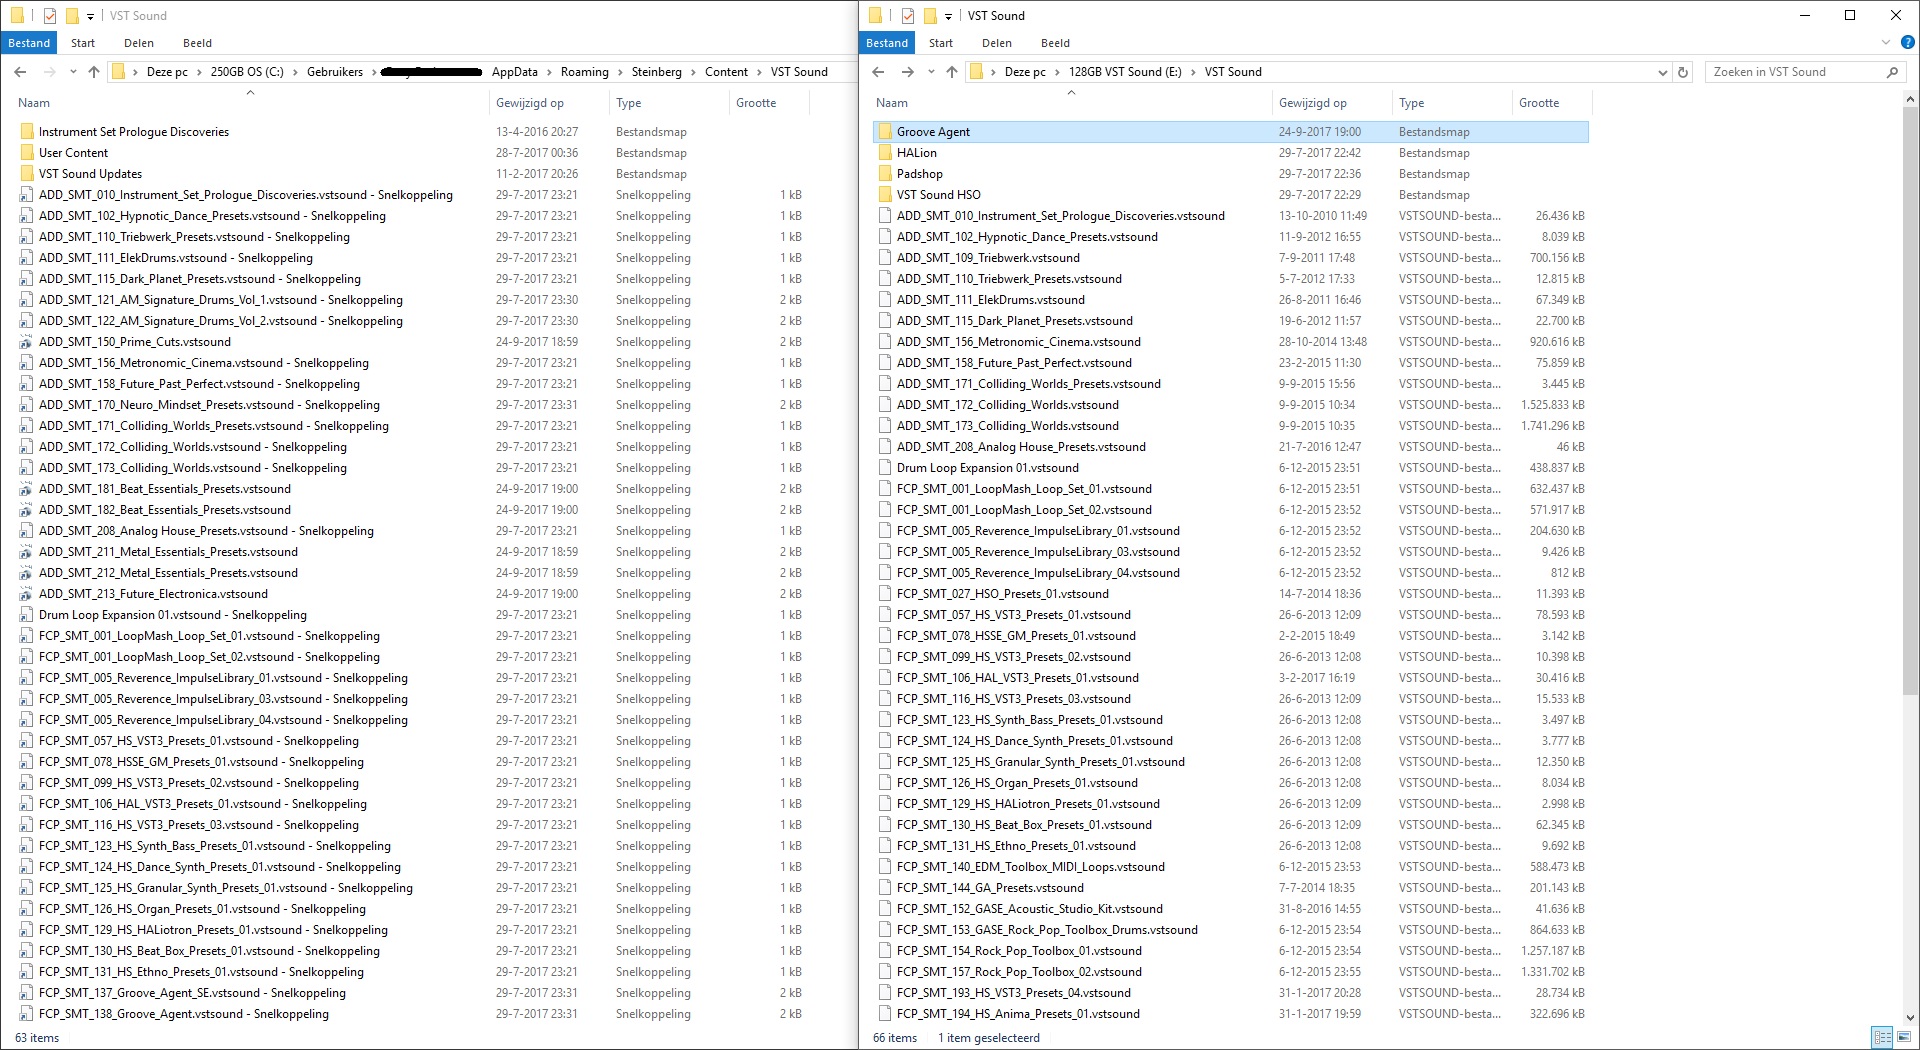Click New Folder quick access icon in right title bar
This screenshot has width=1920, height=1050.
[930, 16]
